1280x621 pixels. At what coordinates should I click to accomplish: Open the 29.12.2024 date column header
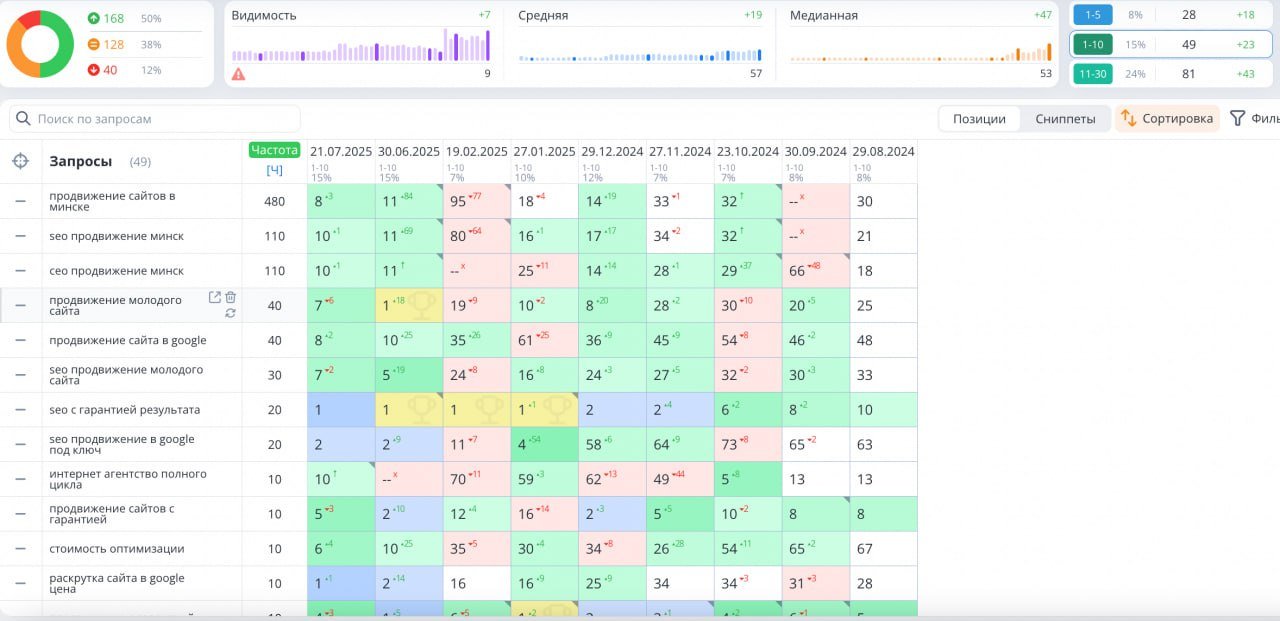[612, 152]
